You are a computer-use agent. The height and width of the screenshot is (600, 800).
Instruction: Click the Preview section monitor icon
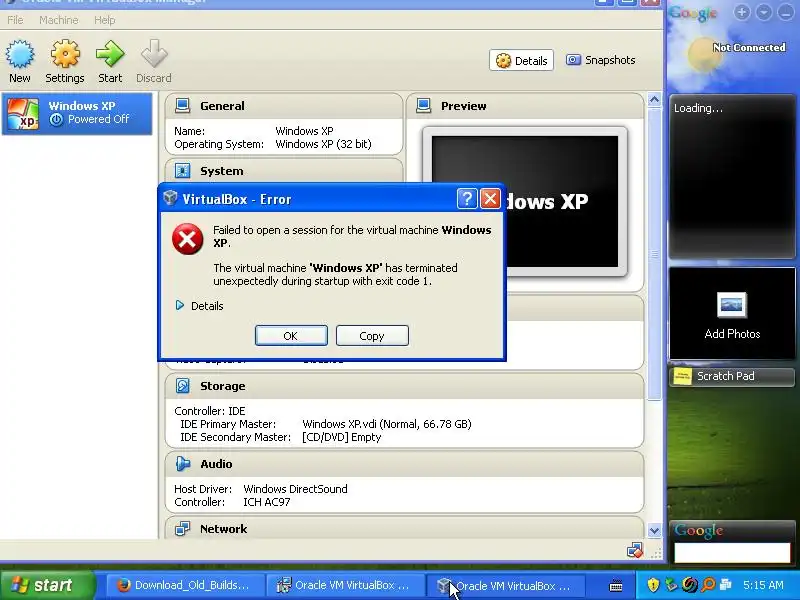pyautogui.click(x=423, y=106)
